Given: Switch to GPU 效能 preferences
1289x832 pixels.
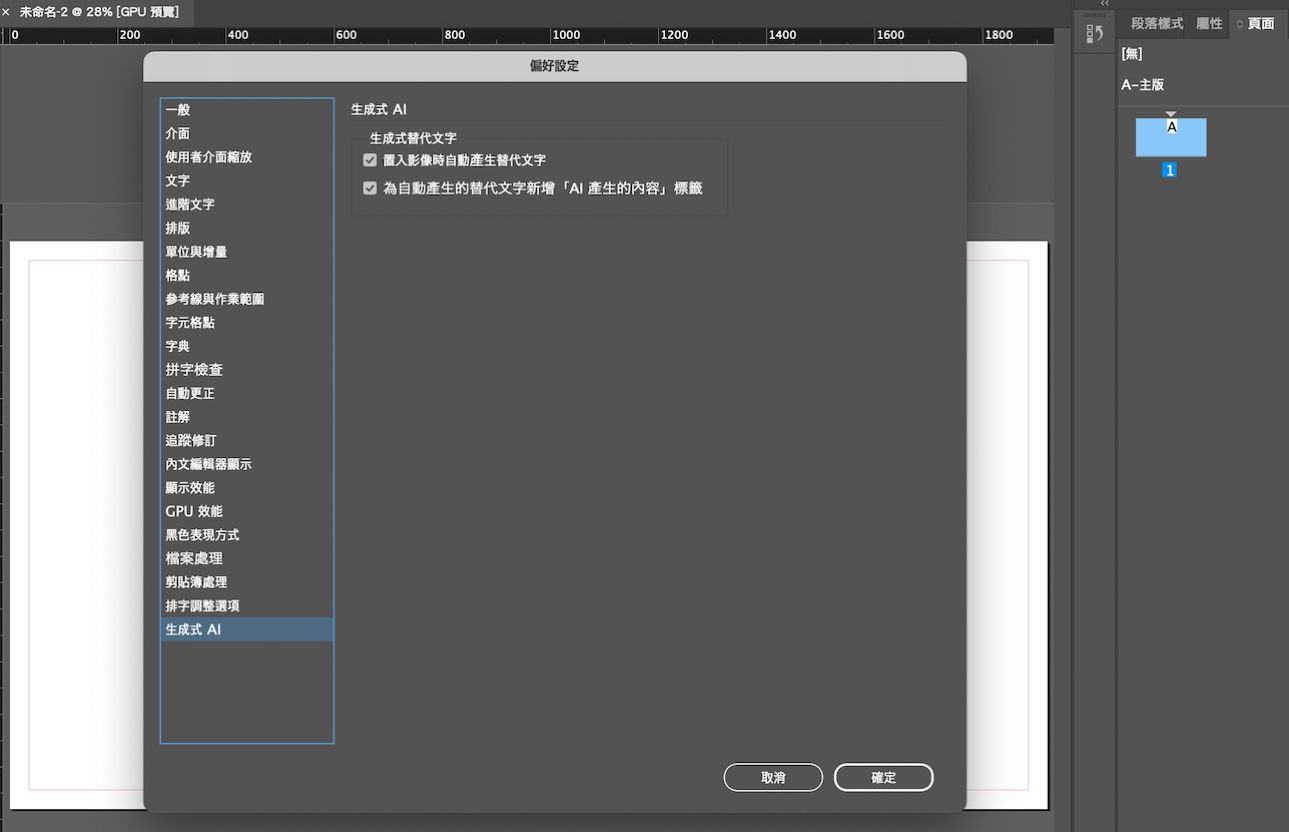Looking at the screenshot, I should coord(194,511).
